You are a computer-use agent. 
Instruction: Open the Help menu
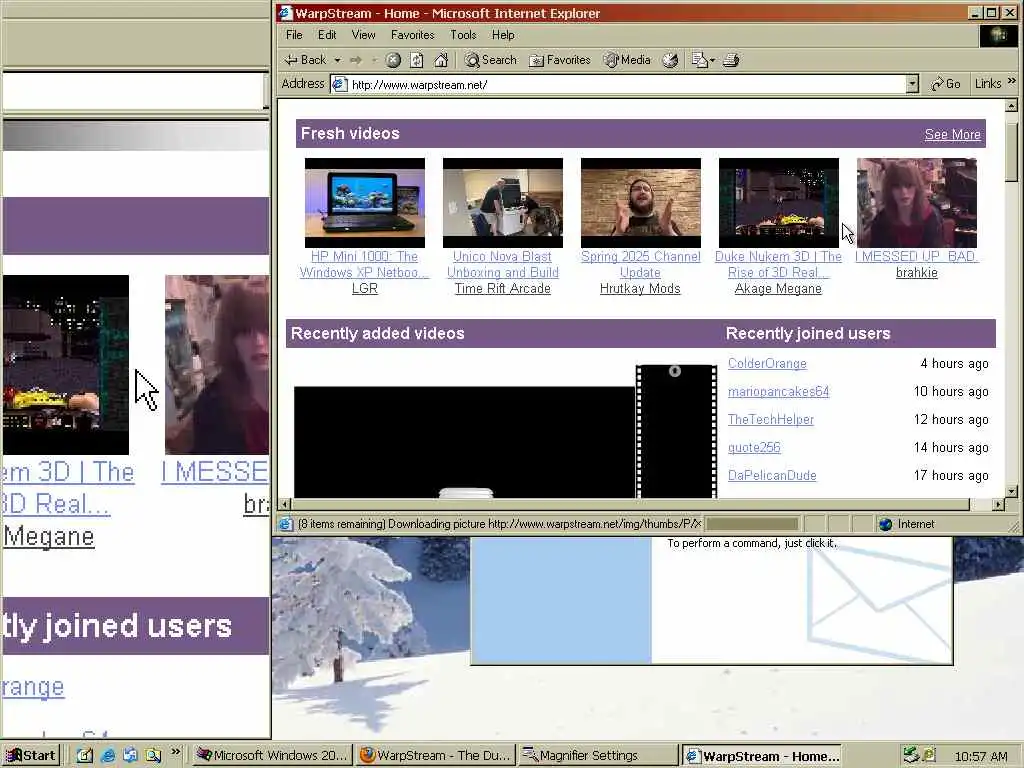[503, 35]
